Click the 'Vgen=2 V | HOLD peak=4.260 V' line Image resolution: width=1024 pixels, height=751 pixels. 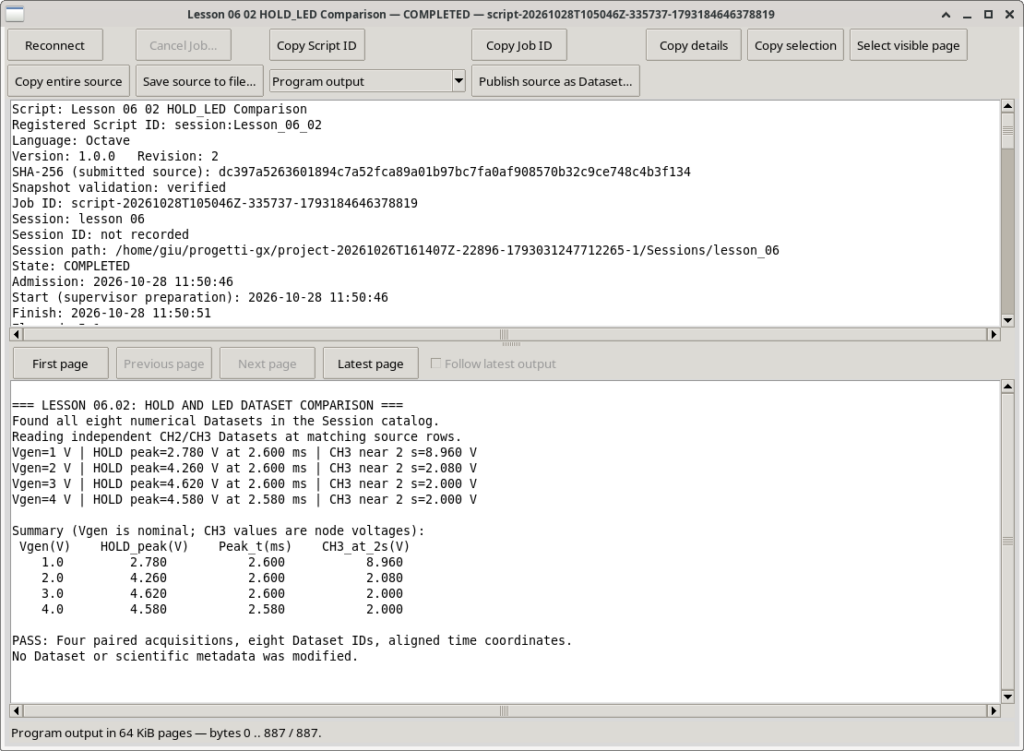(244, 468)
